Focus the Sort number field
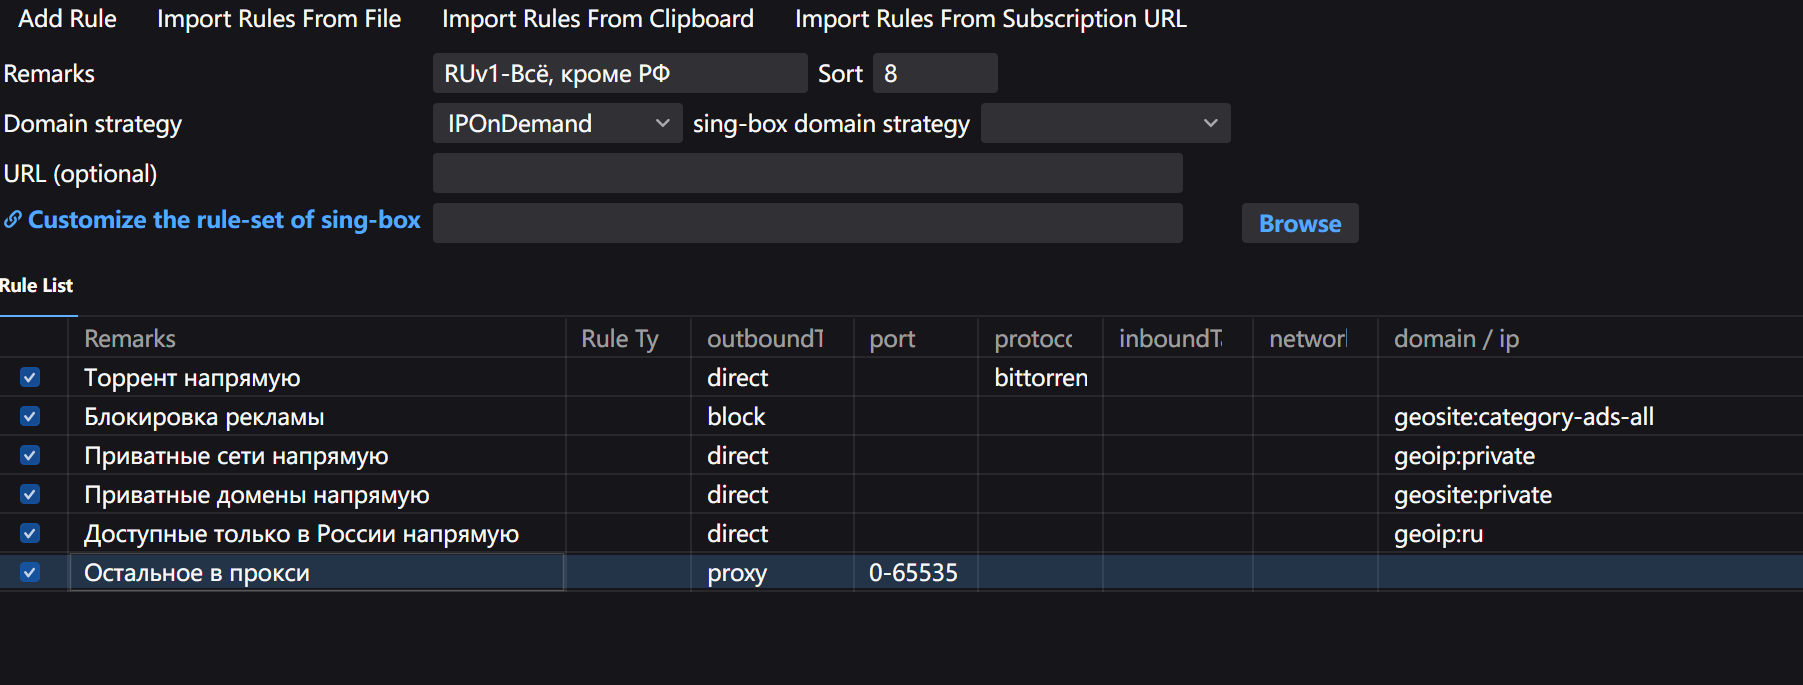 coord(934,74)
